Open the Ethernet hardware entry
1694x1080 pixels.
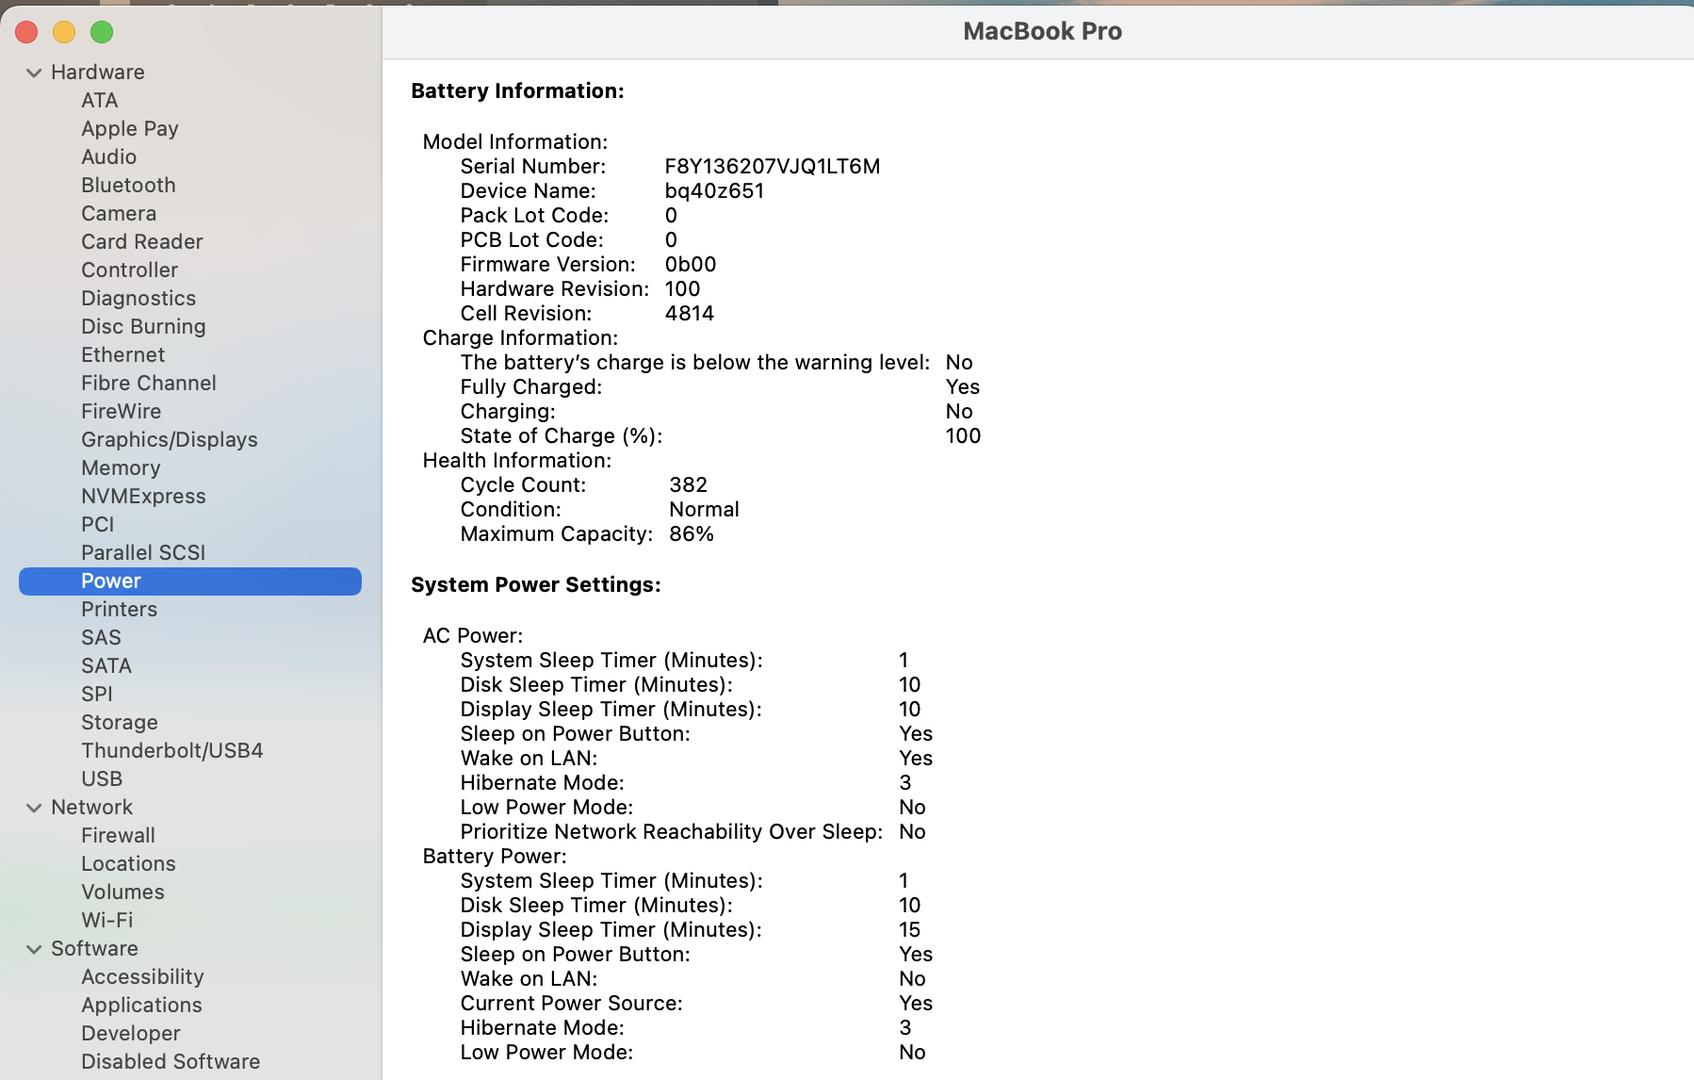(122, 355)
